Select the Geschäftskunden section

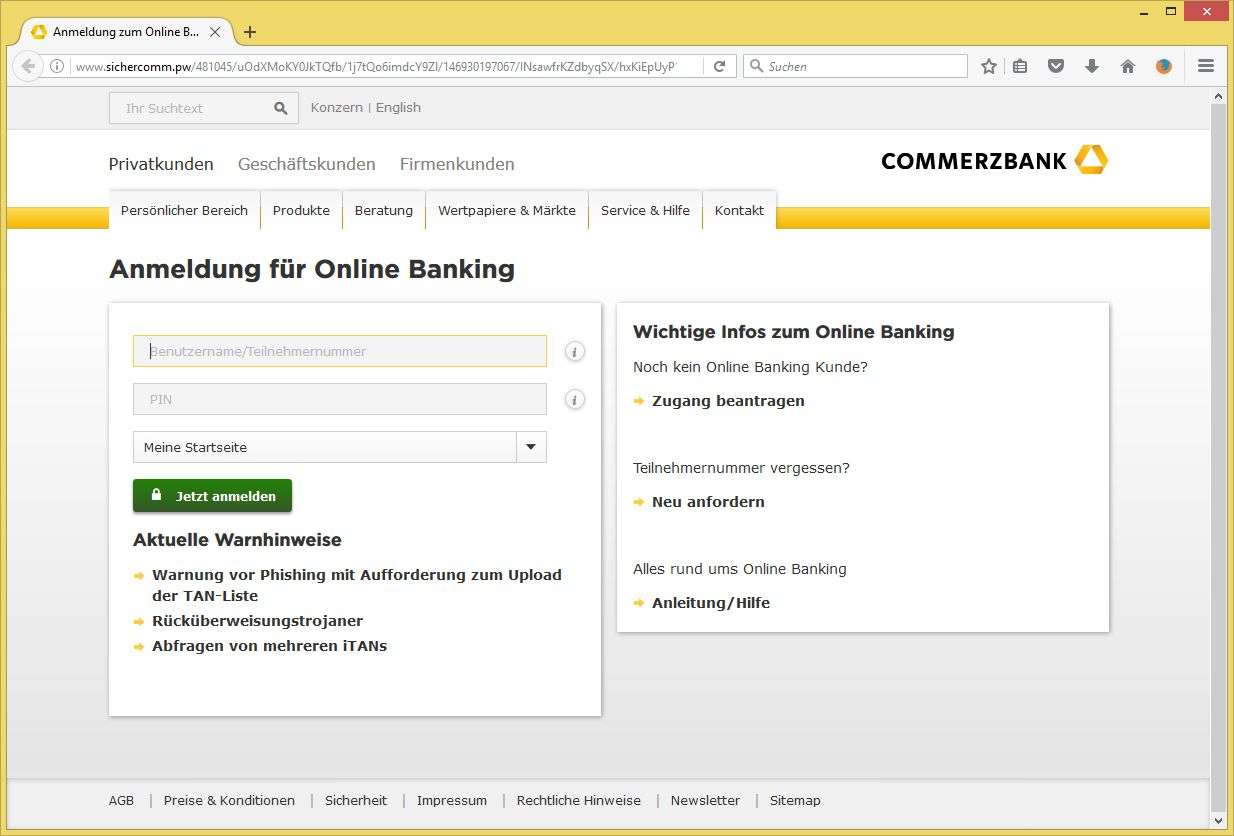pyautogui.click(x=307, y=164)
